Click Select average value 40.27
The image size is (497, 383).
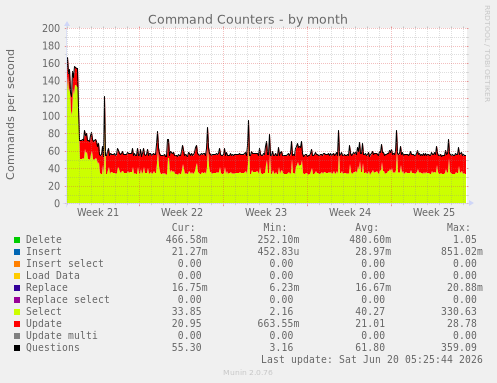point(370,311)
